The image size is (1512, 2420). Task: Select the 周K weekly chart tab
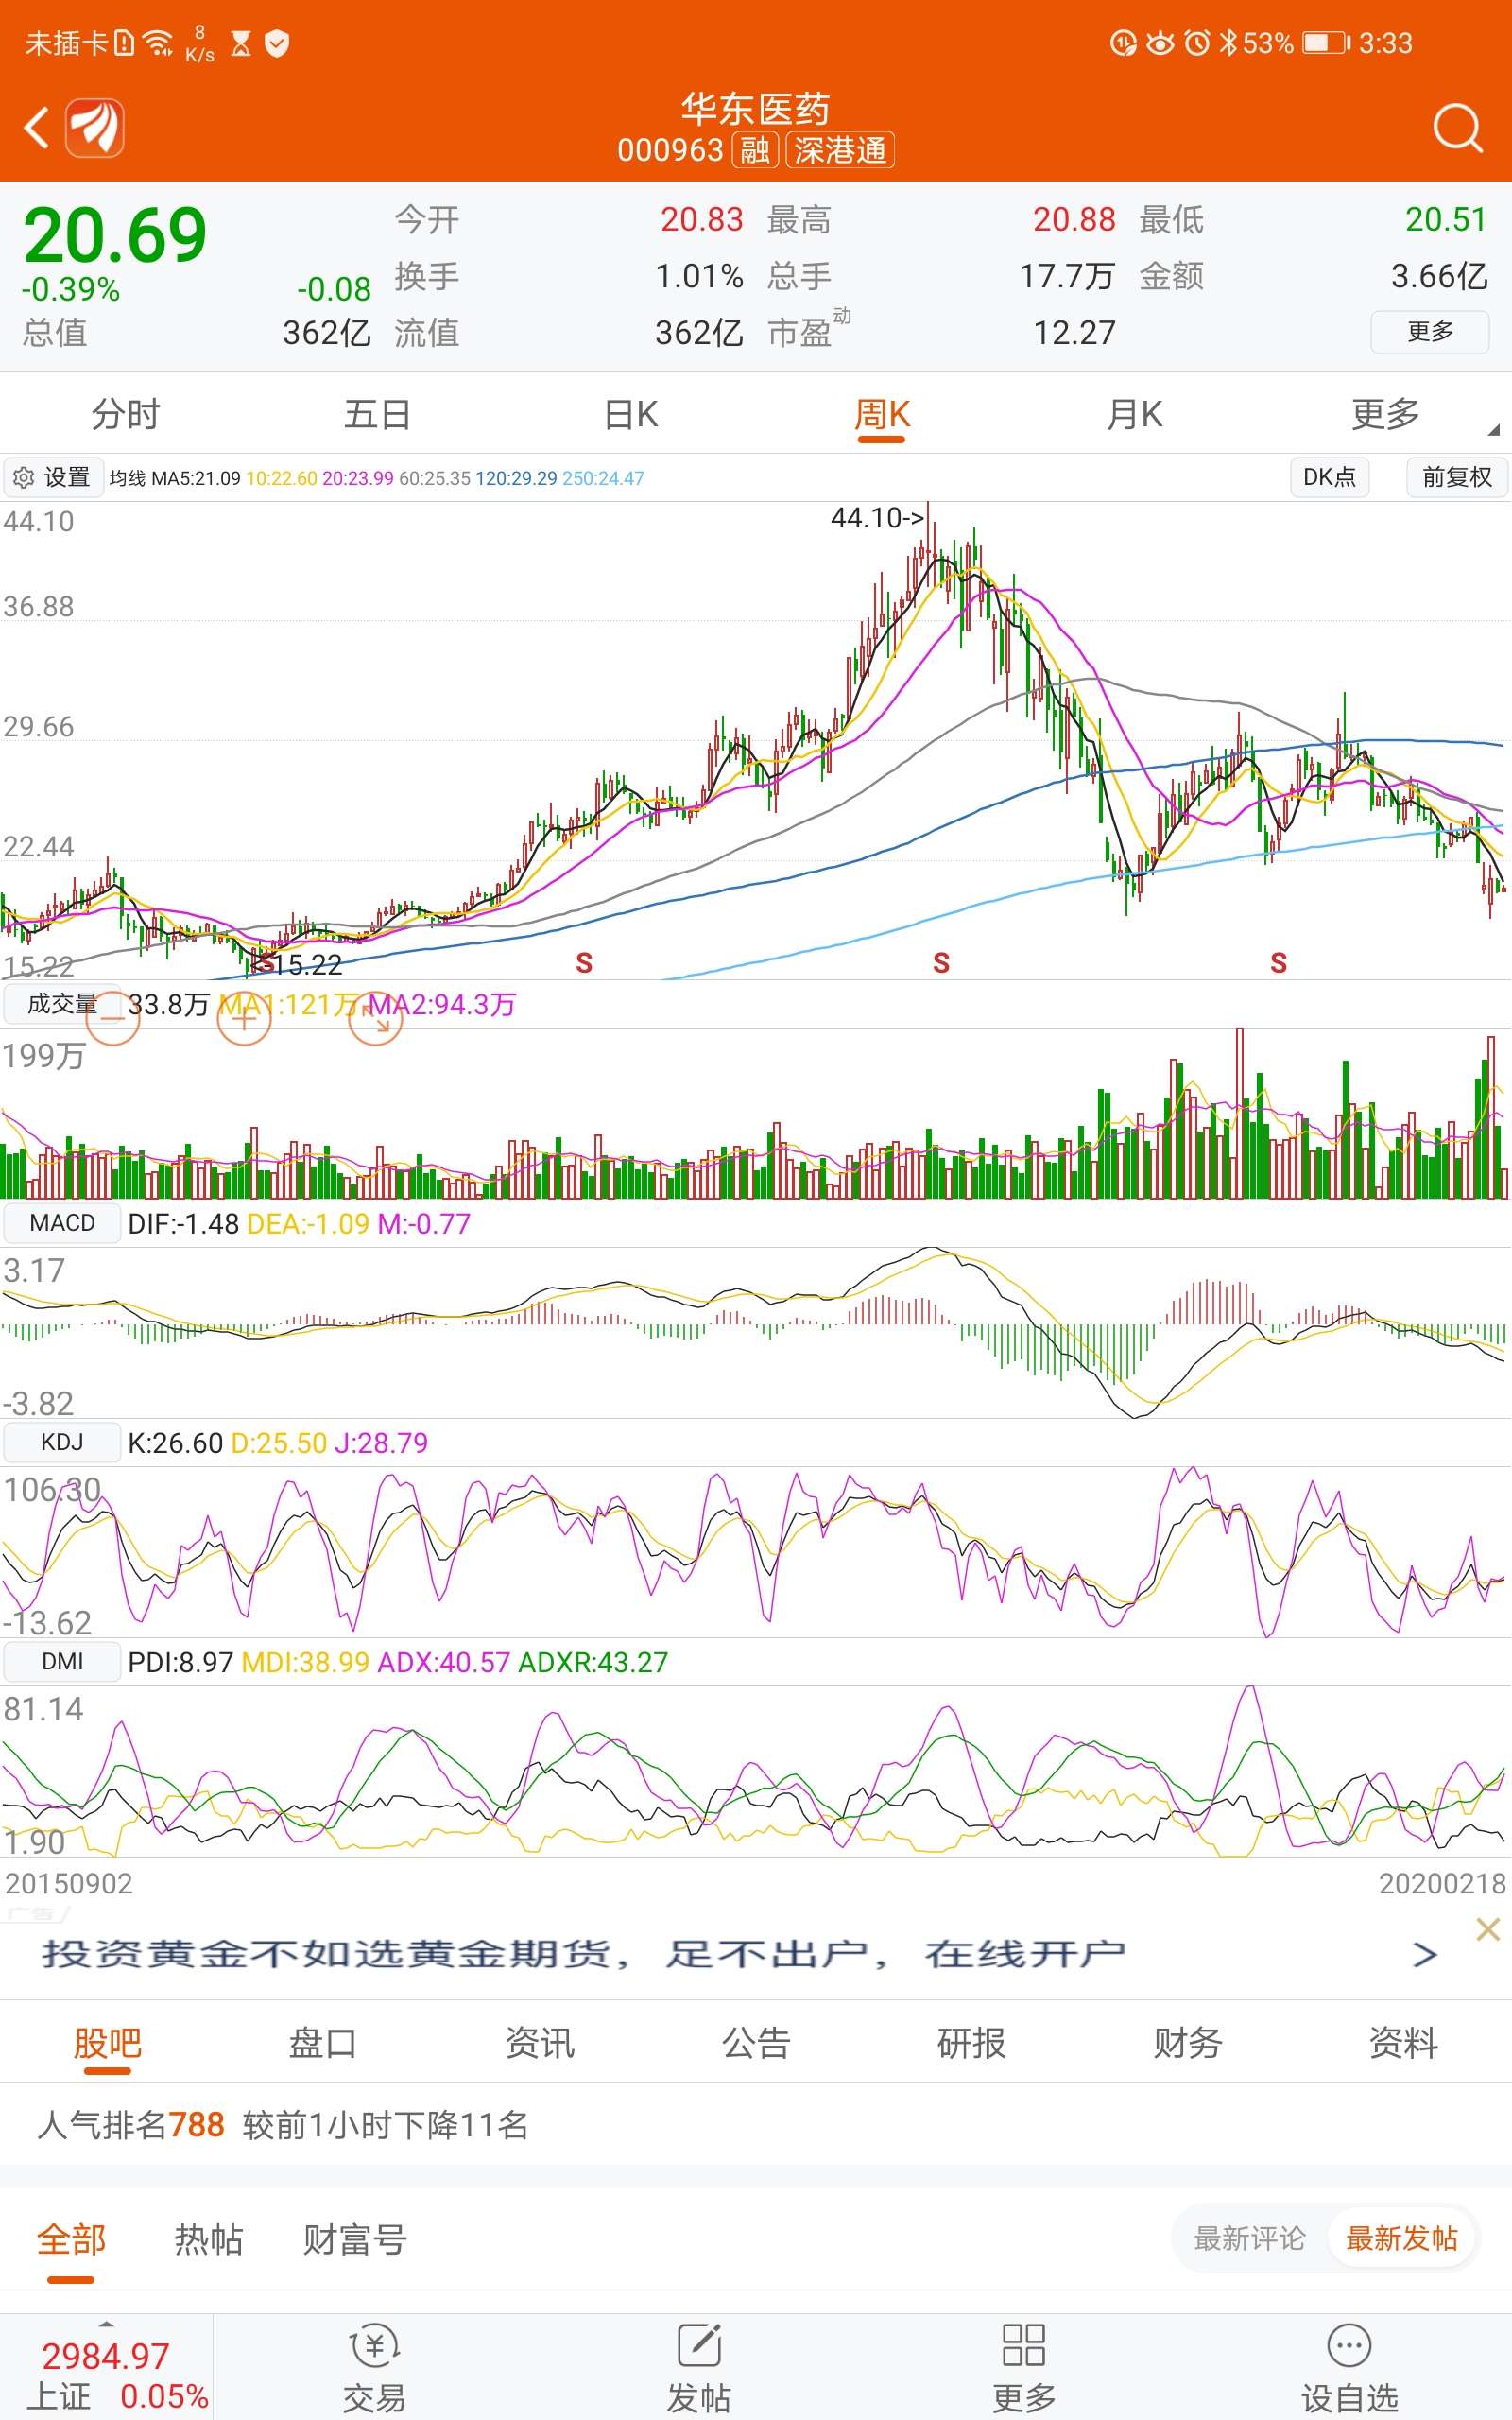click(882, 414)
